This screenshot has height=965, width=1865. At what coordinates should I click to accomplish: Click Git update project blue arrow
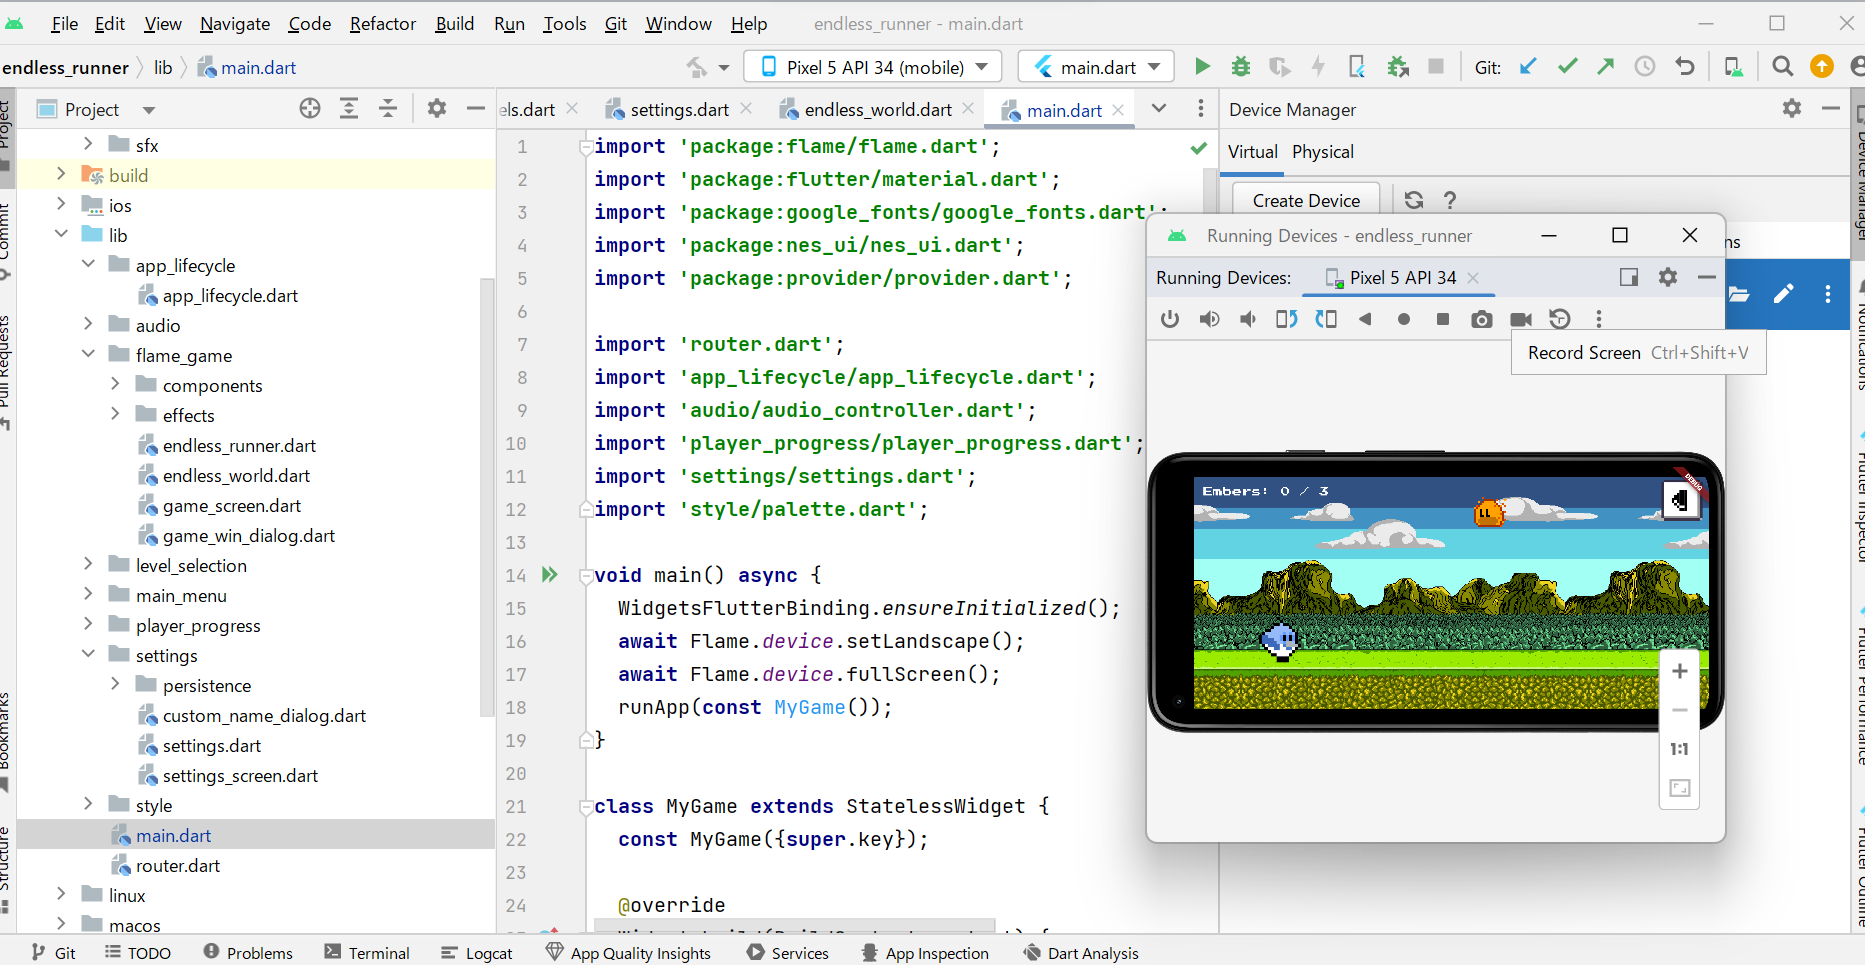click(x=1528, y=67)
